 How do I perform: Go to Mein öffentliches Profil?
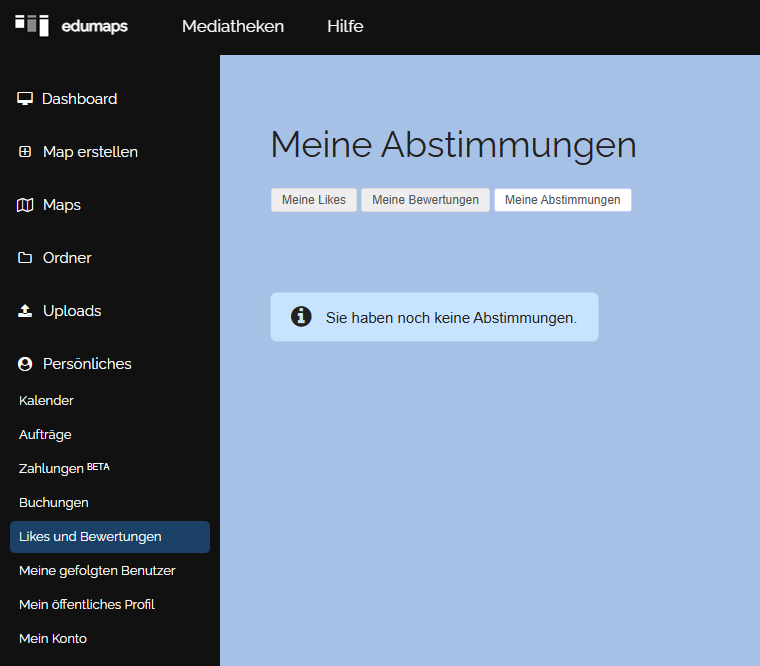(87, 605)
